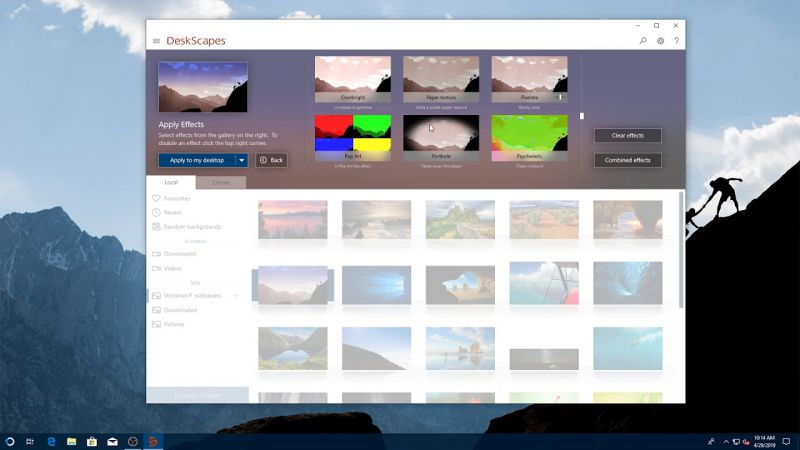Viewport: 800px width, 450px height.
Task: Click the taskbar clock and date
Action: (764, 441)
